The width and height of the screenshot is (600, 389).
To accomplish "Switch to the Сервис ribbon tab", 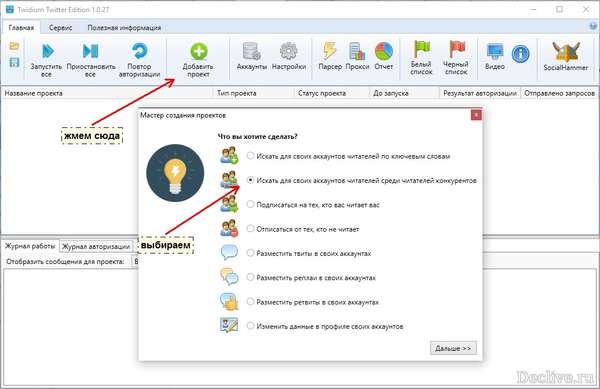I will [x=60, y=28].
